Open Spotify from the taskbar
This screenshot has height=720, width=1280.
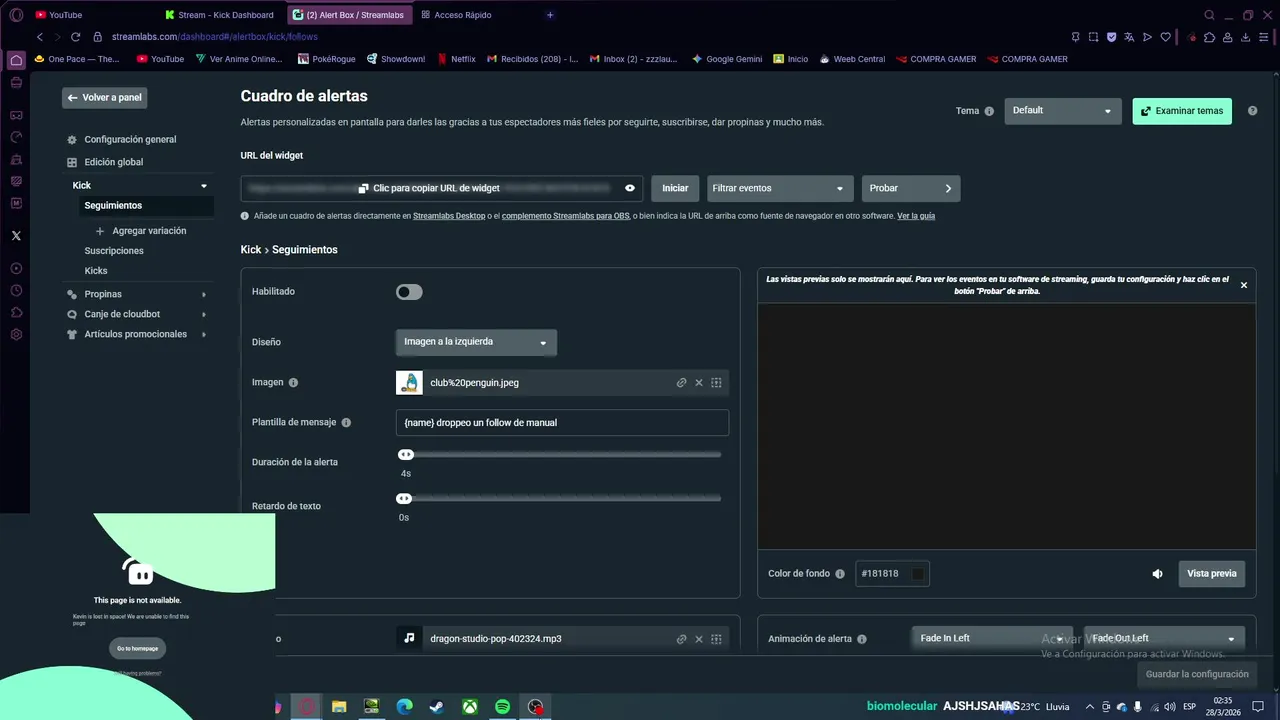(502, 707)
